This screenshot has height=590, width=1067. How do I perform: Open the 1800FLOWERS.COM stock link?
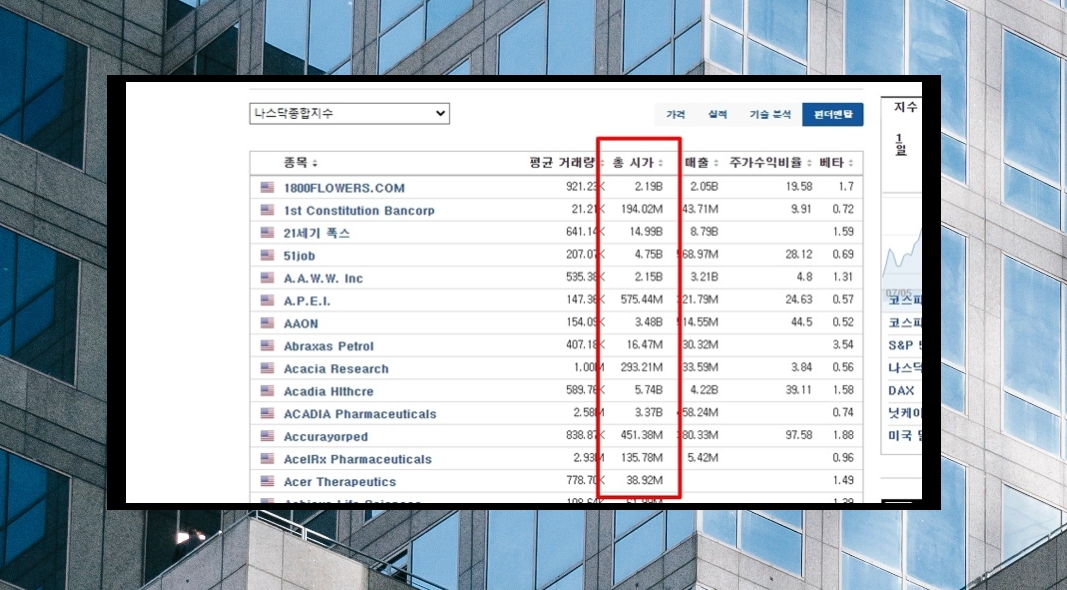344,188
